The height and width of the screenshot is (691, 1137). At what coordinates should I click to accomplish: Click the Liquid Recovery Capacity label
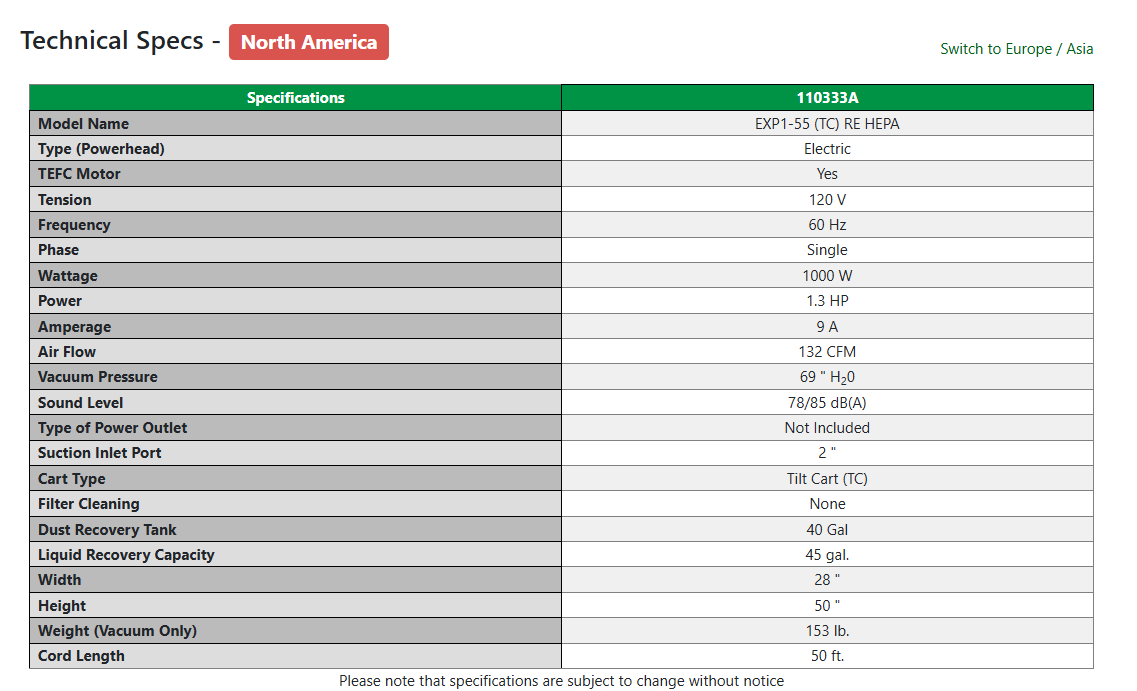click(x=126, y=555)
